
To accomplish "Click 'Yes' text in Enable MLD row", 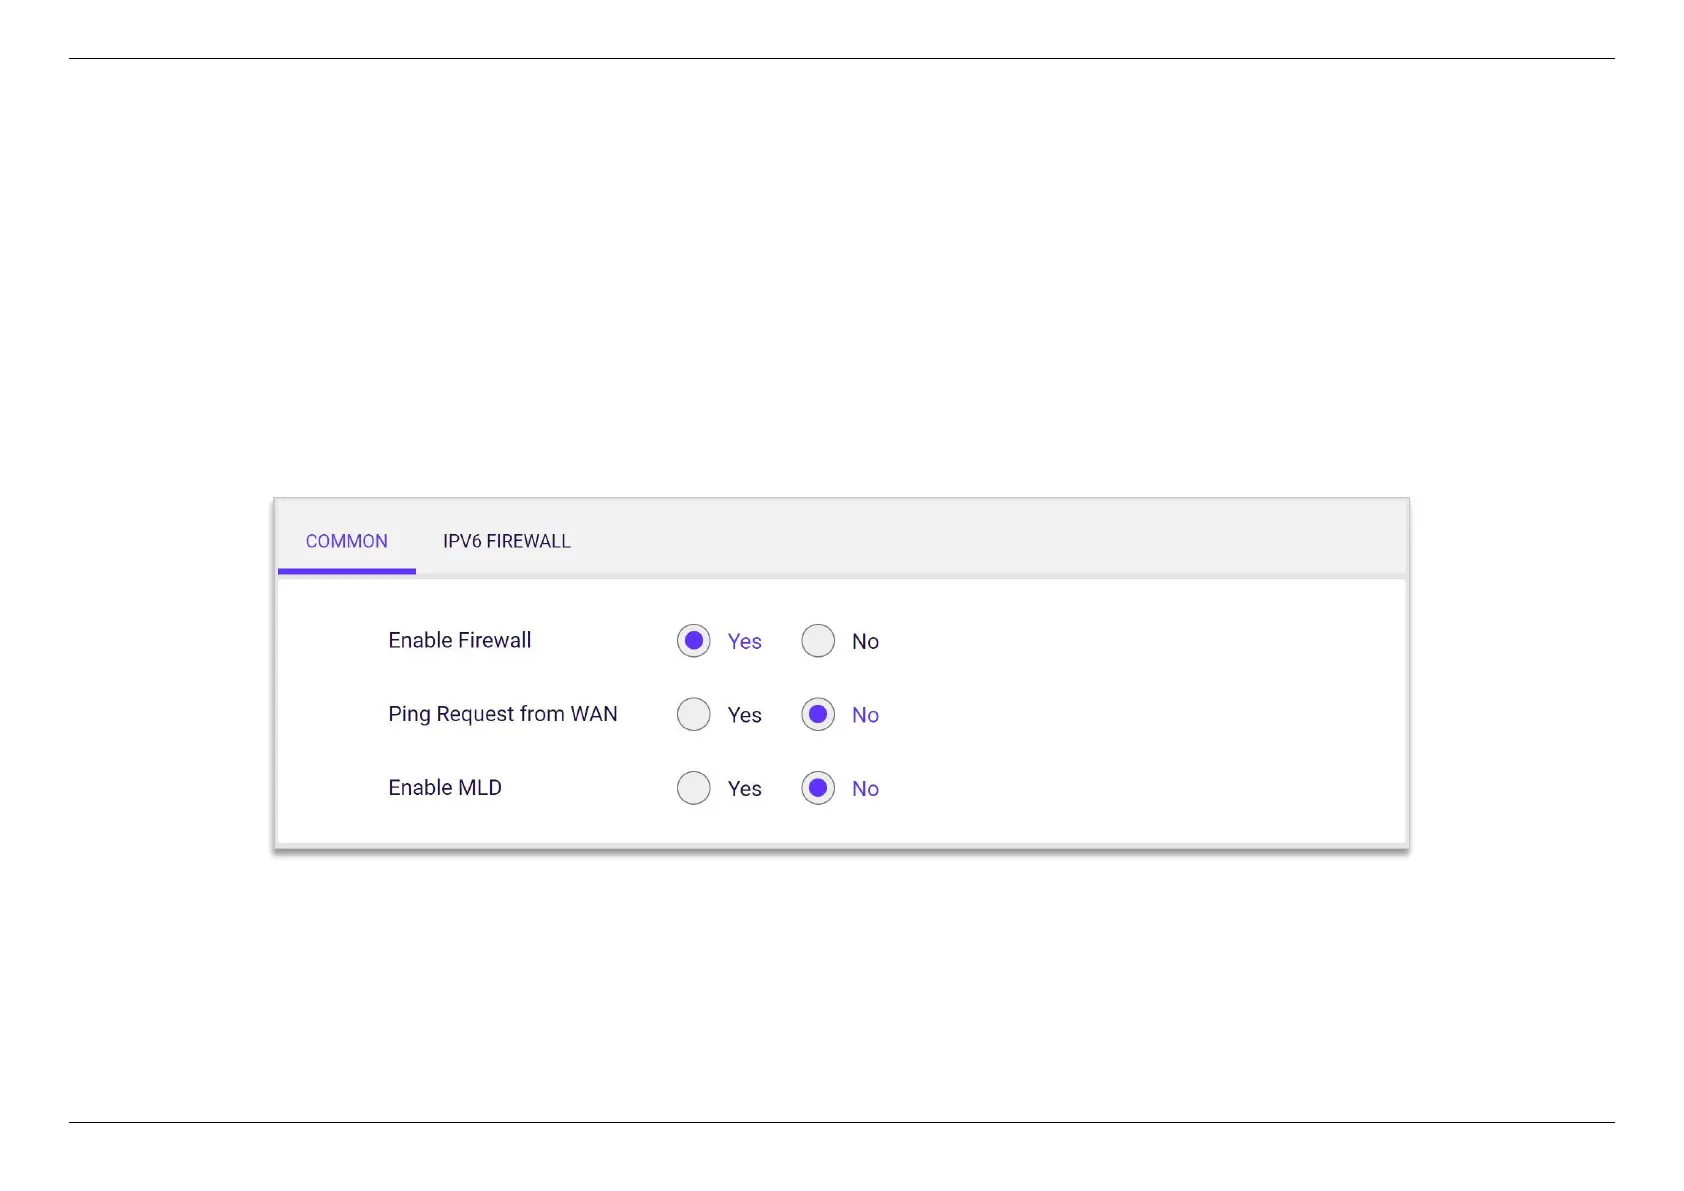I will click(x=744, y=789).
